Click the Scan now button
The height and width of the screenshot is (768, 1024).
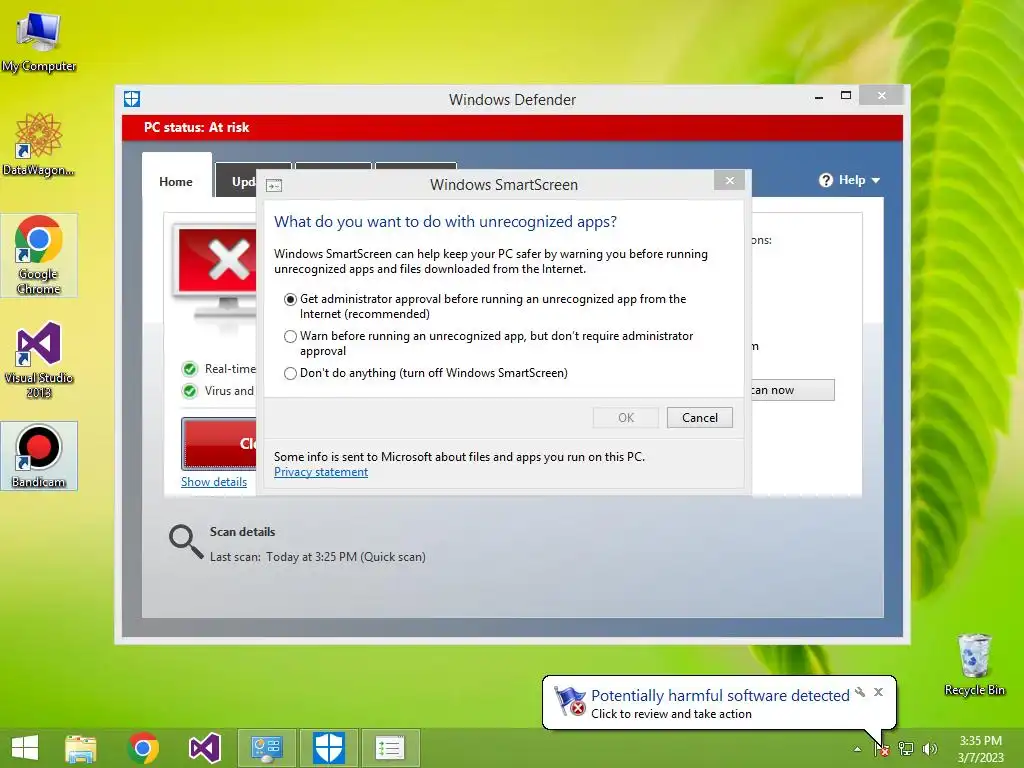[792, 390]
